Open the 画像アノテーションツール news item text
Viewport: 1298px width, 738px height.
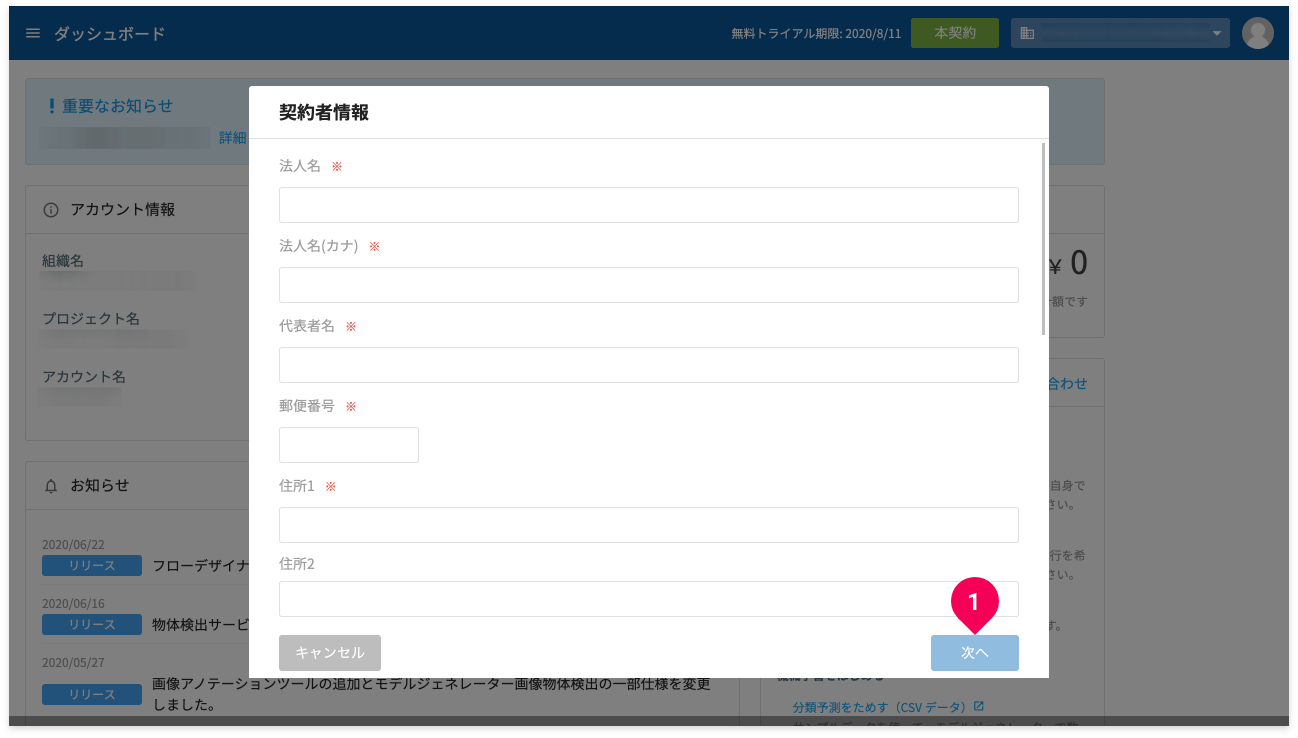click(x=432, y=694)
